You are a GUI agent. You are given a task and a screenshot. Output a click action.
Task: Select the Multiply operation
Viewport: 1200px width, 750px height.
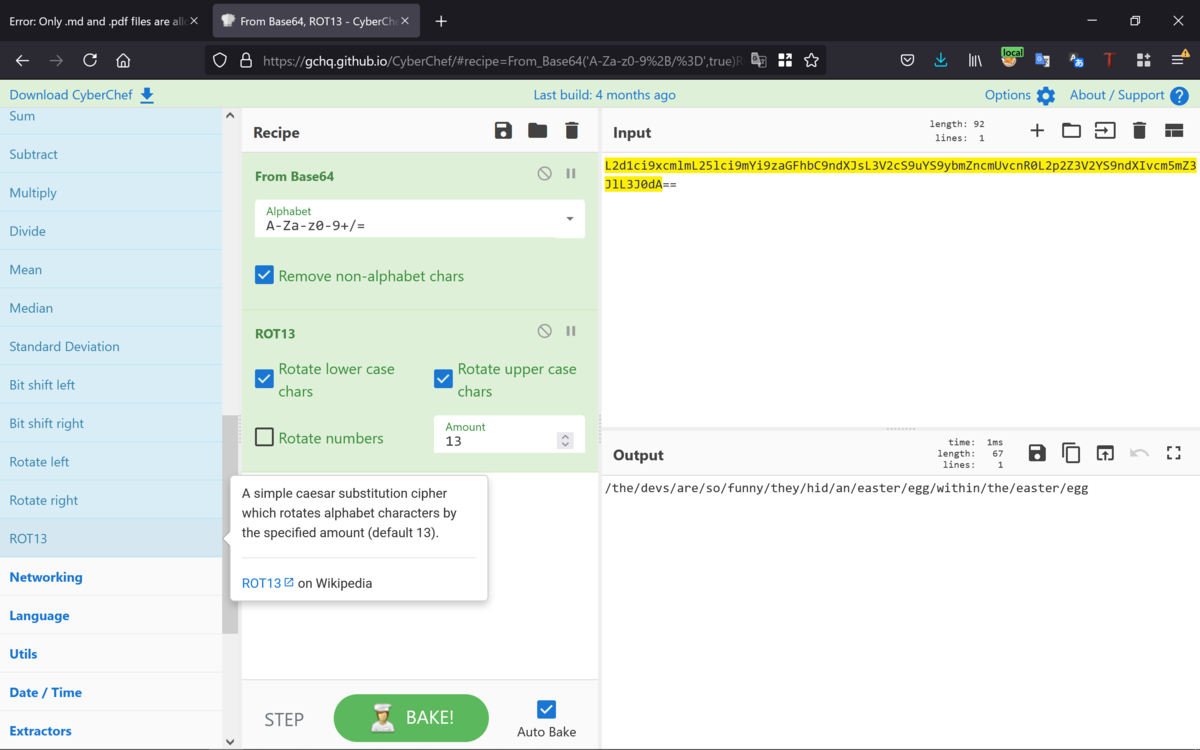tap(111, 193)
